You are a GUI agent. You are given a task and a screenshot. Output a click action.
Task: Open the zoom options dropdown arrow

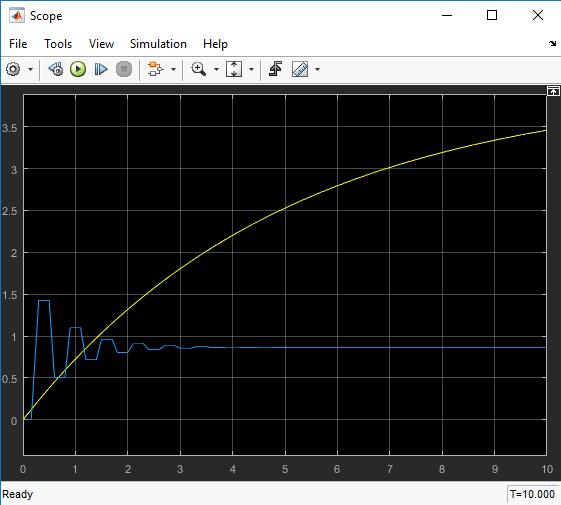[216, 69]
